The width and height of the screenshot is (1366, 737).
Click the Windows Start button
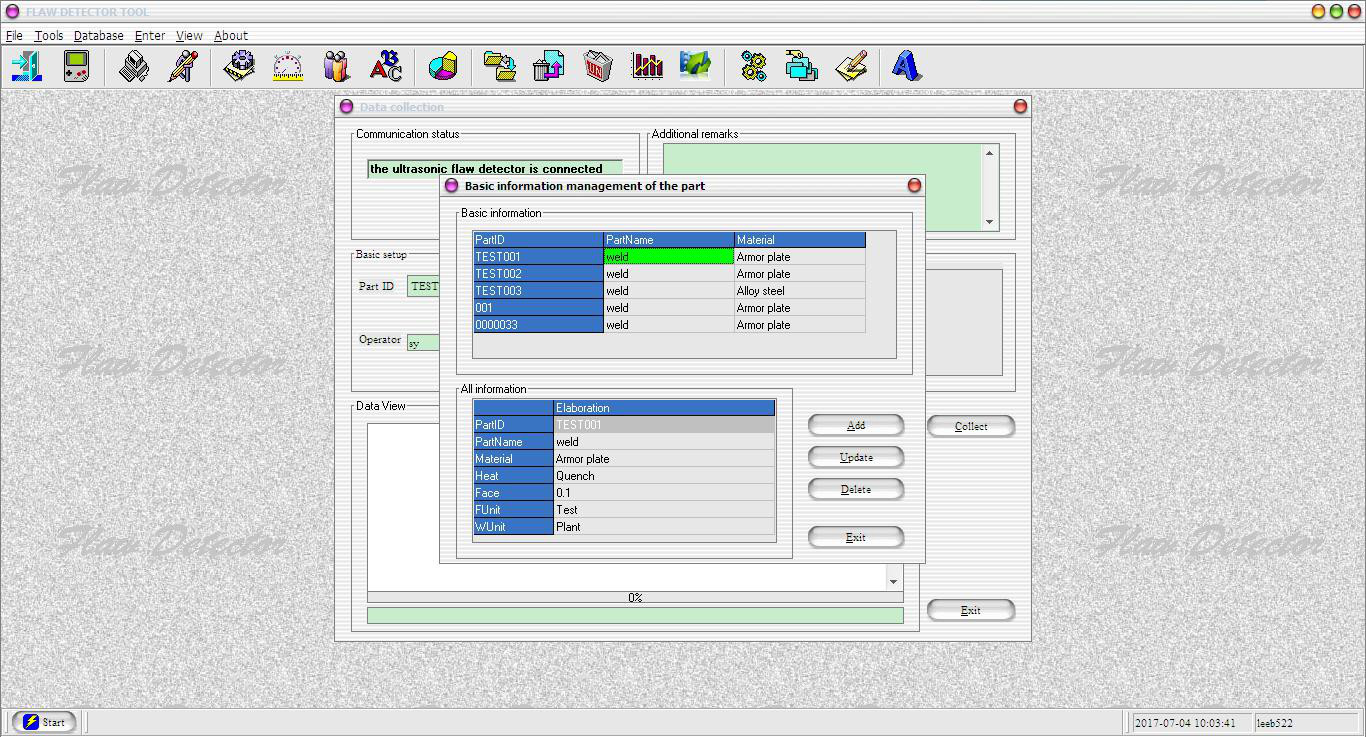[x=44, y=722]
